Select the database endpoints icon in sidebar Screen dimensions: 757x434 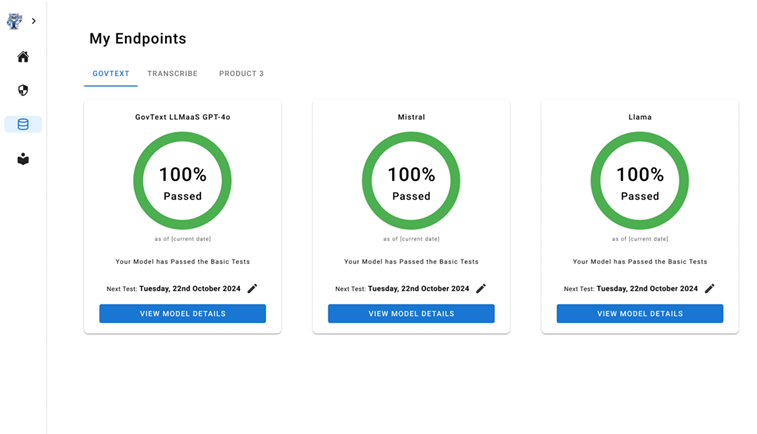(23, 124)
